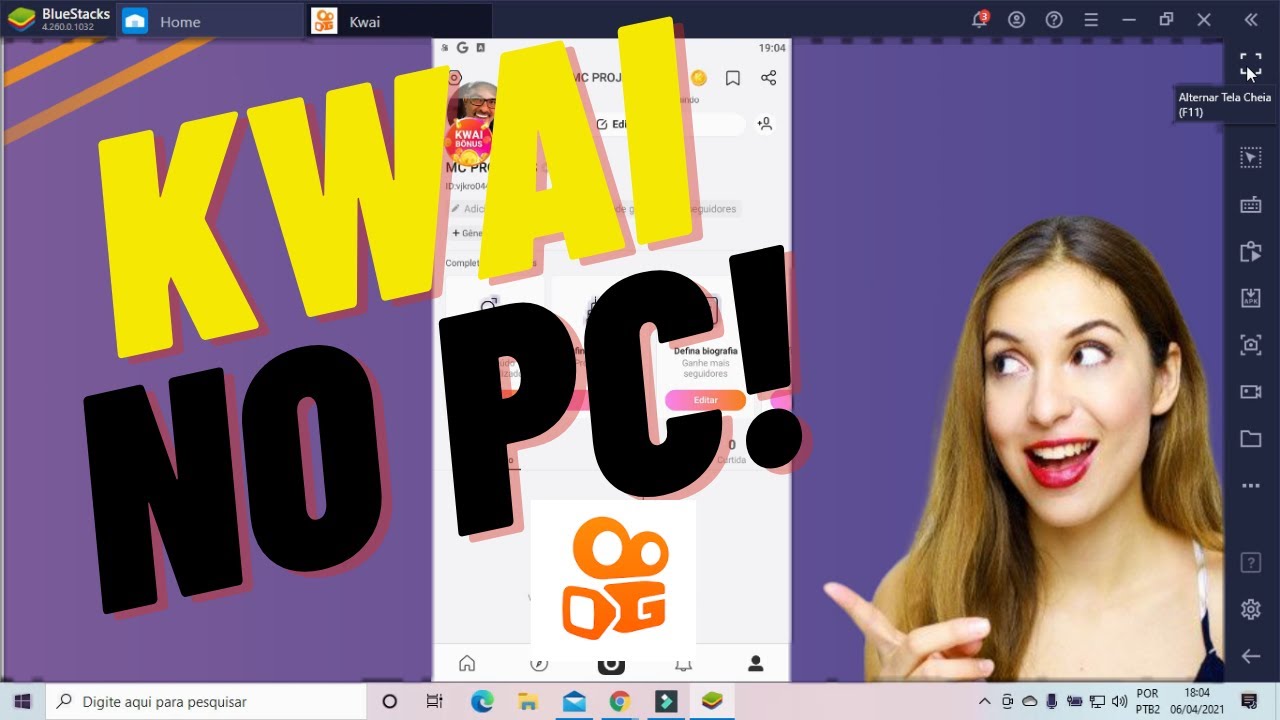Viewport: 1280px width, 720px height.
Task: Tap the gold coin icon in Kwai
Action: click(698, 77)
